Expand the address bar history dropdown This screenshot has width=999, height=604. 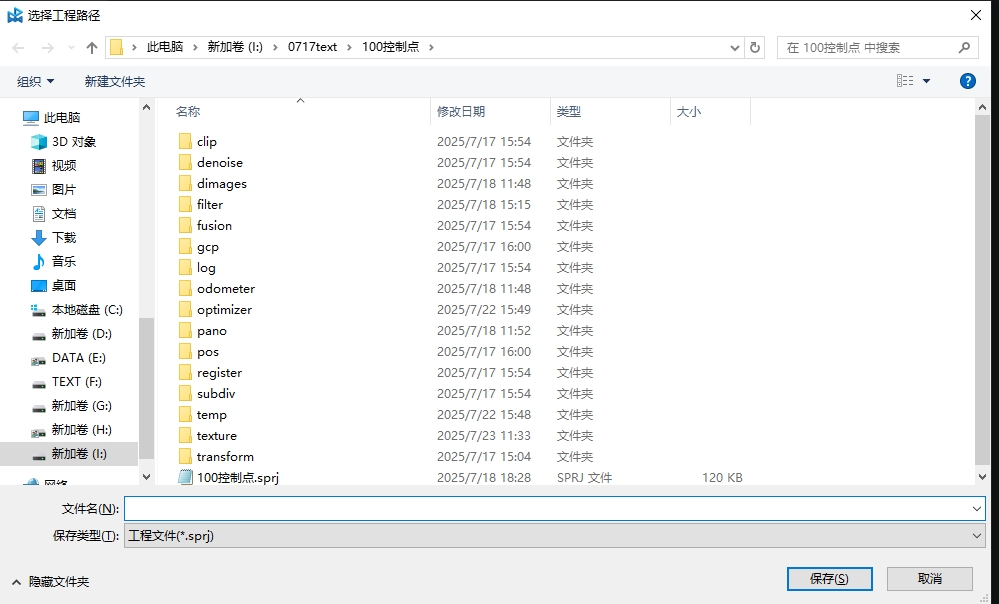pos(735,47)
